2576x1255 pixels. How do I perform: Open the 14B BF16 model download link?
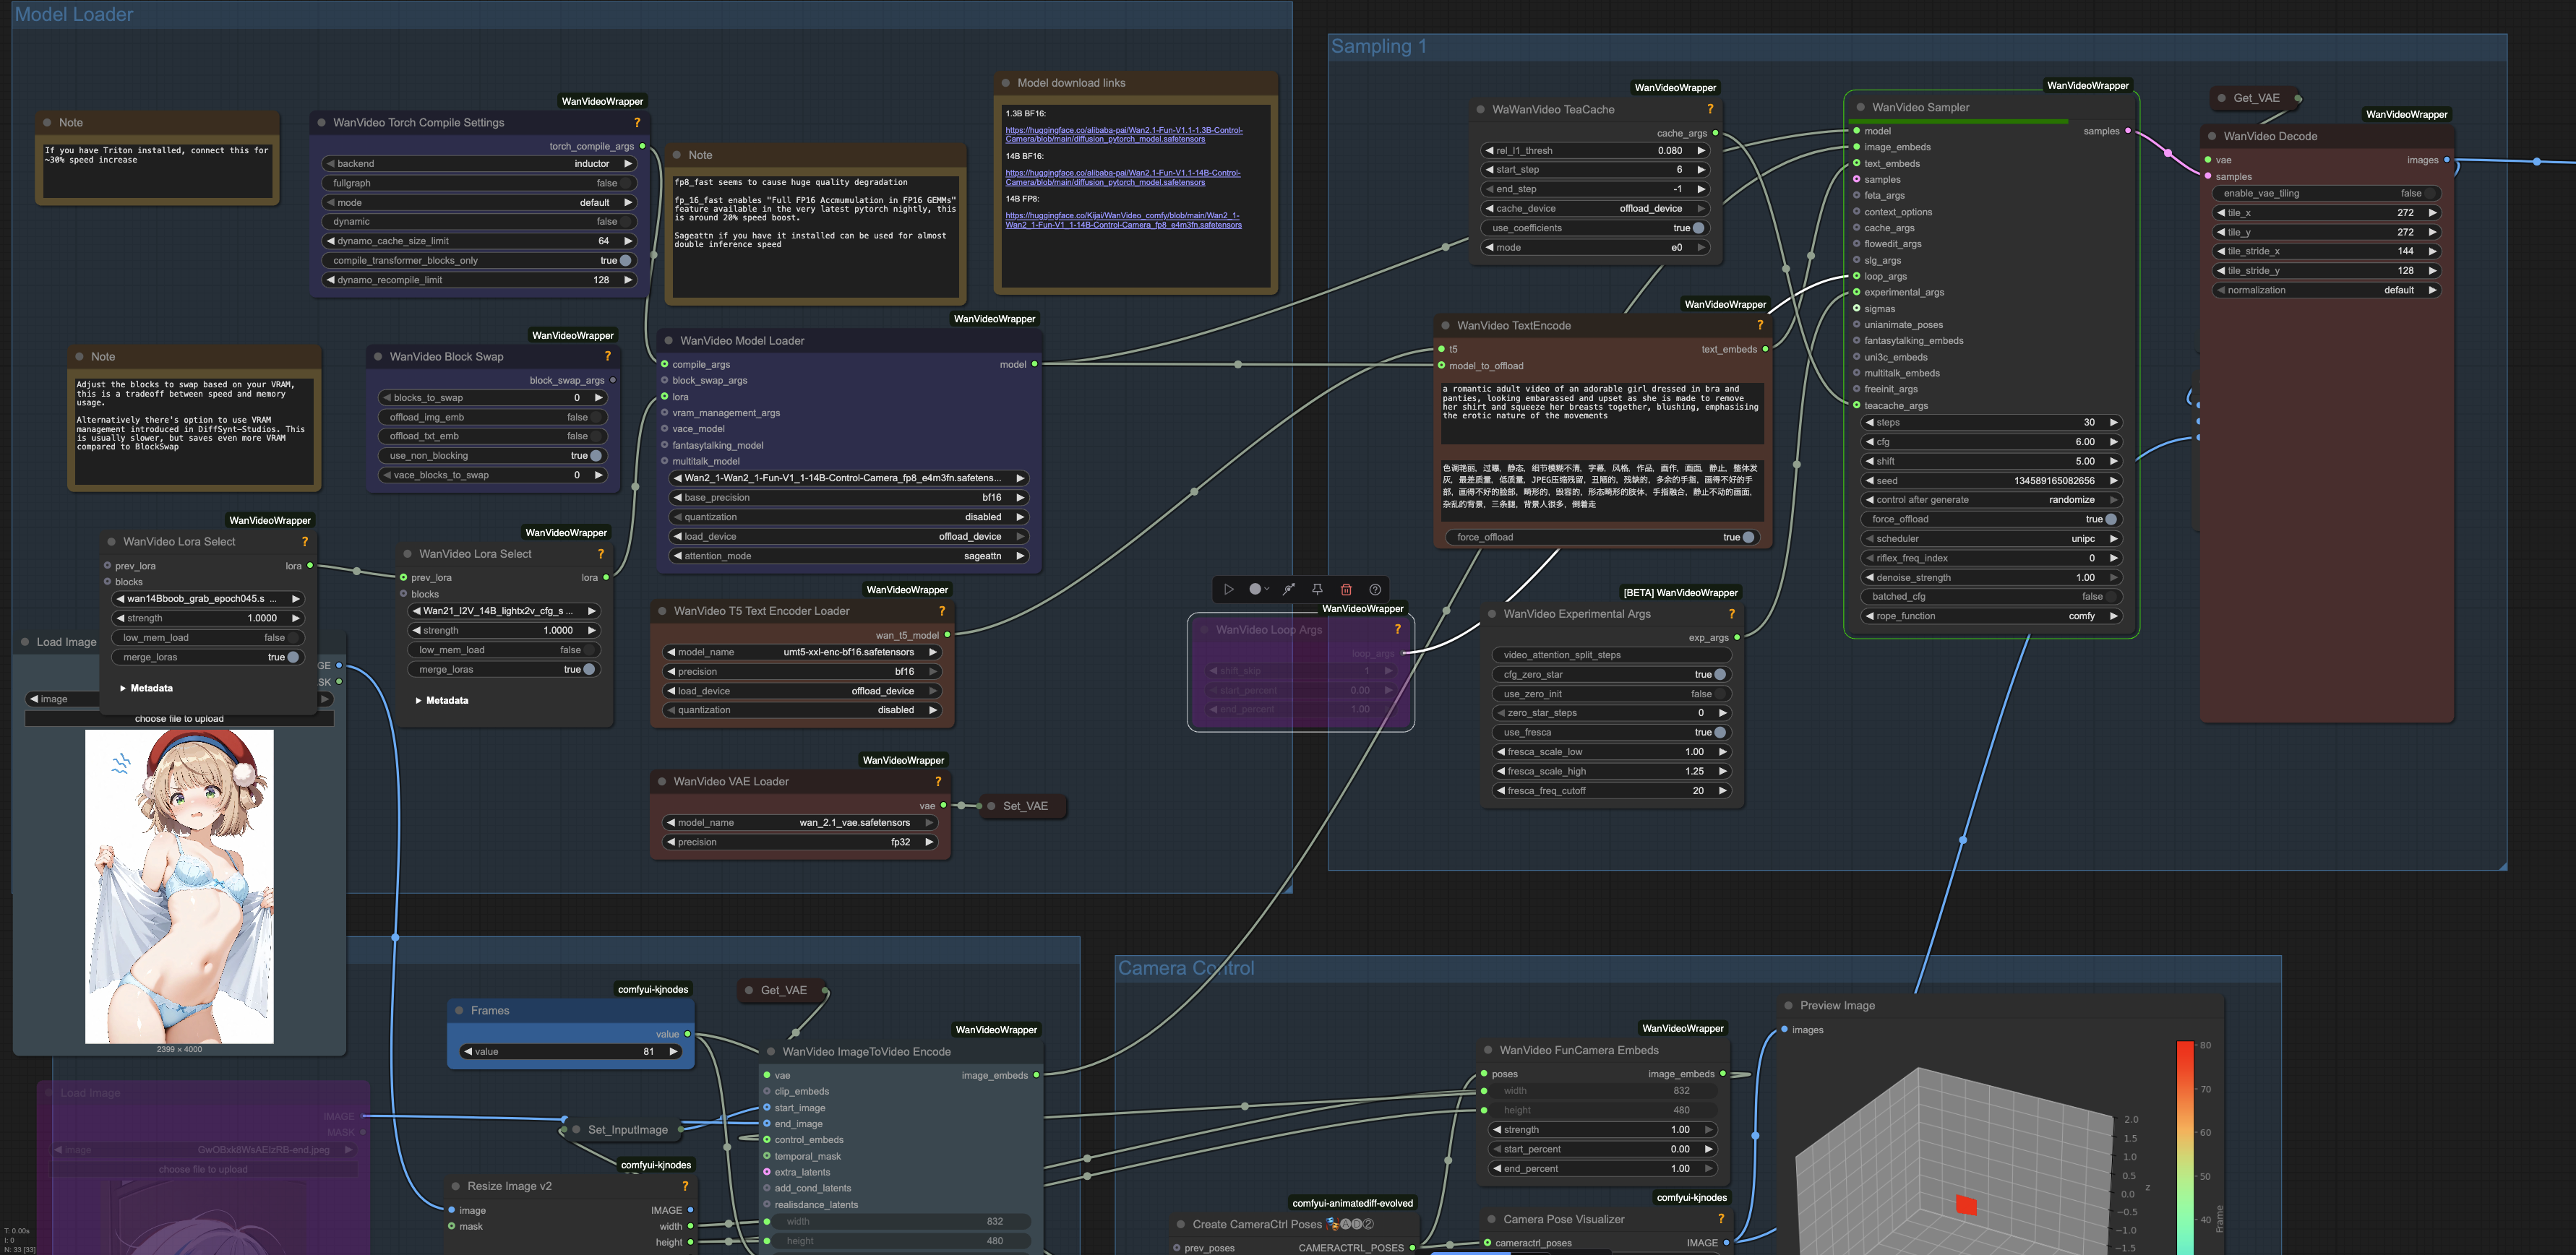pyautogui.click(x=1123, y=177)
